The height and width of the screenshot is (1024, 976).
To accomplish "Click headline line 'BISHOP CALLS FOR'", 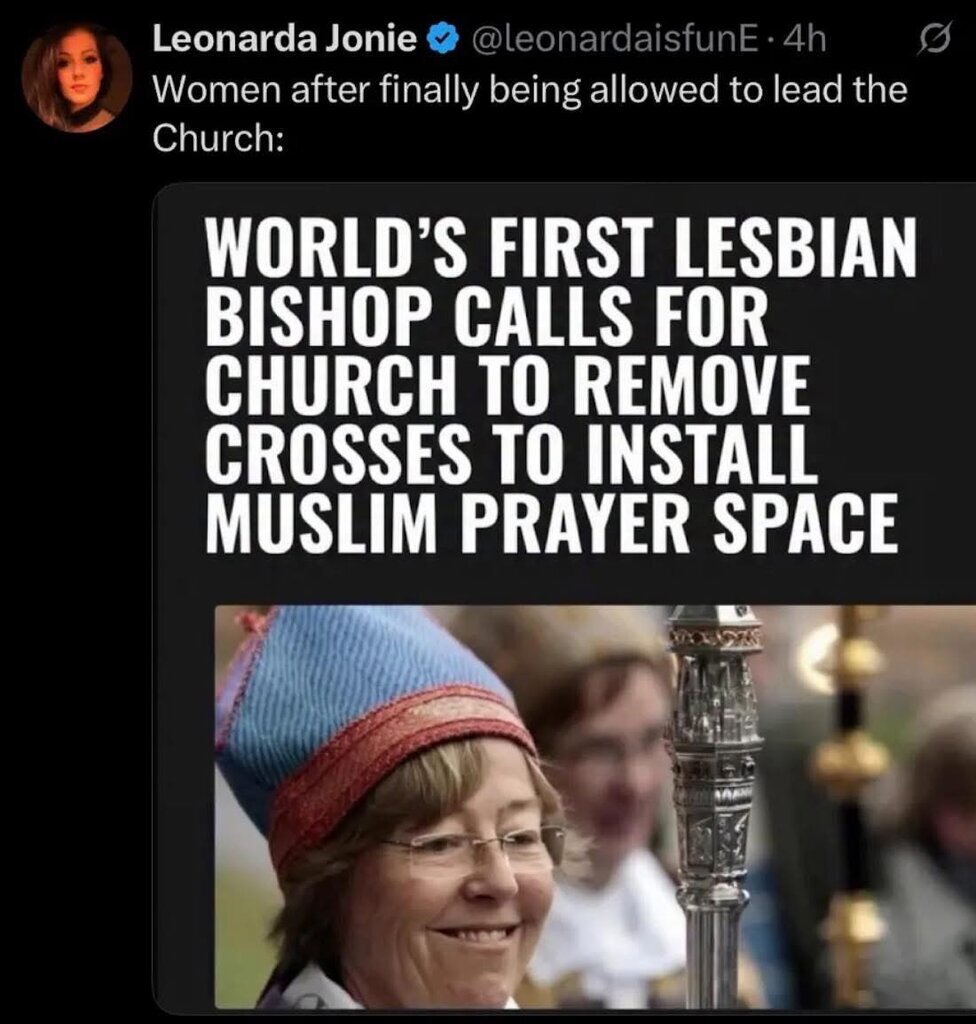I will pos(487,317).
